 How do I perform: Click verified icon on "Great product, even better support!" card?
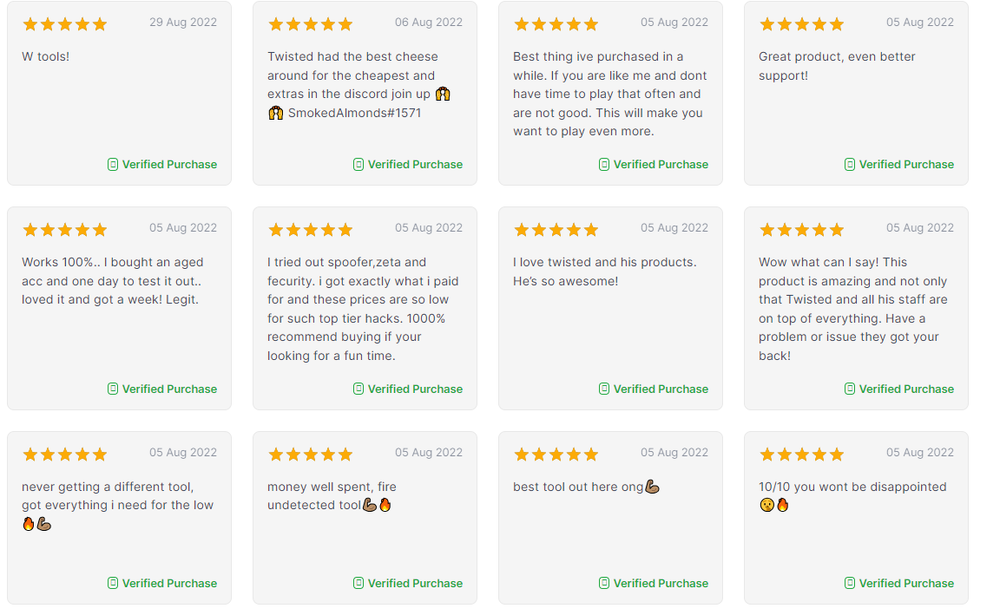point(850,165)
